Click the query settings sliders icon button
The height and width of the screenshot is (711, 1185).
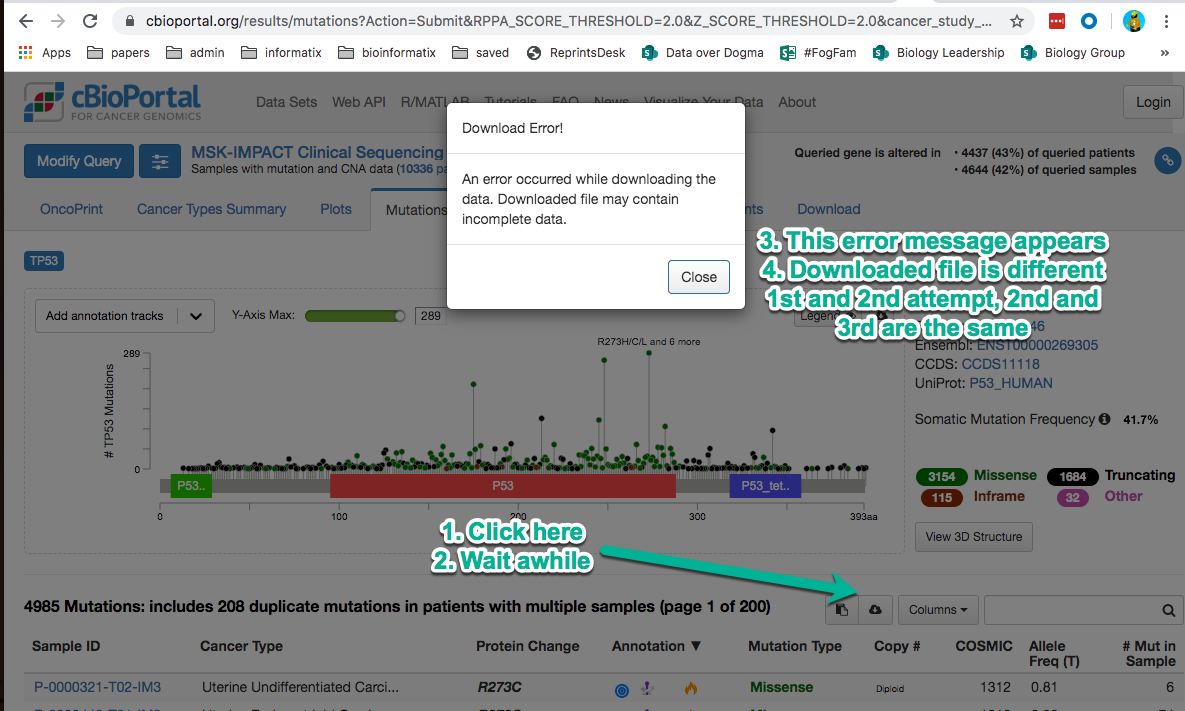pos(159,161)
